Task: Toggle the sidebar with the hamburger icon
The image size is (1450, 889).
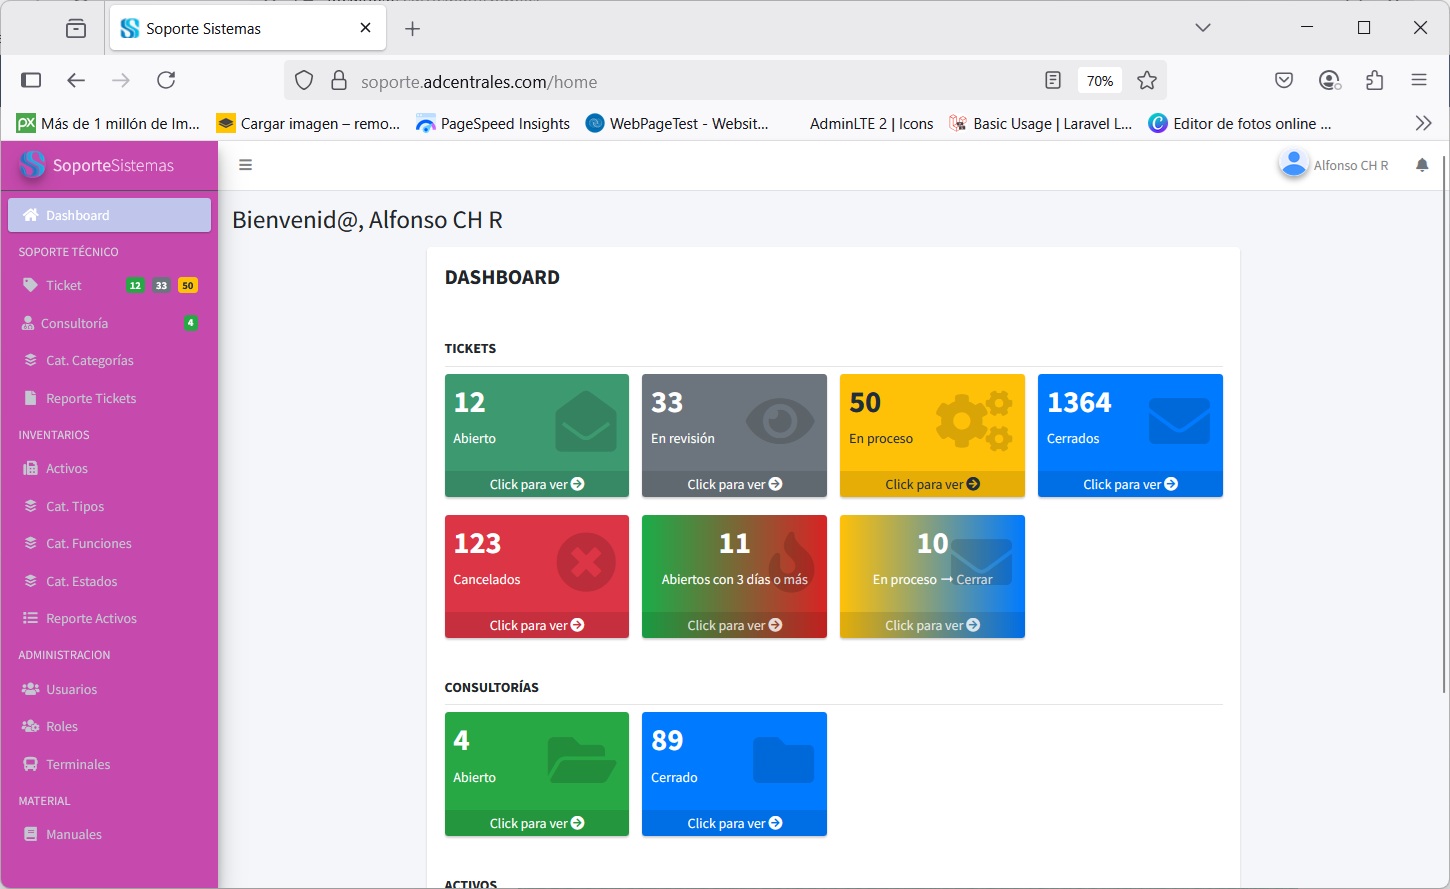Action: click(x=245, y=165)
